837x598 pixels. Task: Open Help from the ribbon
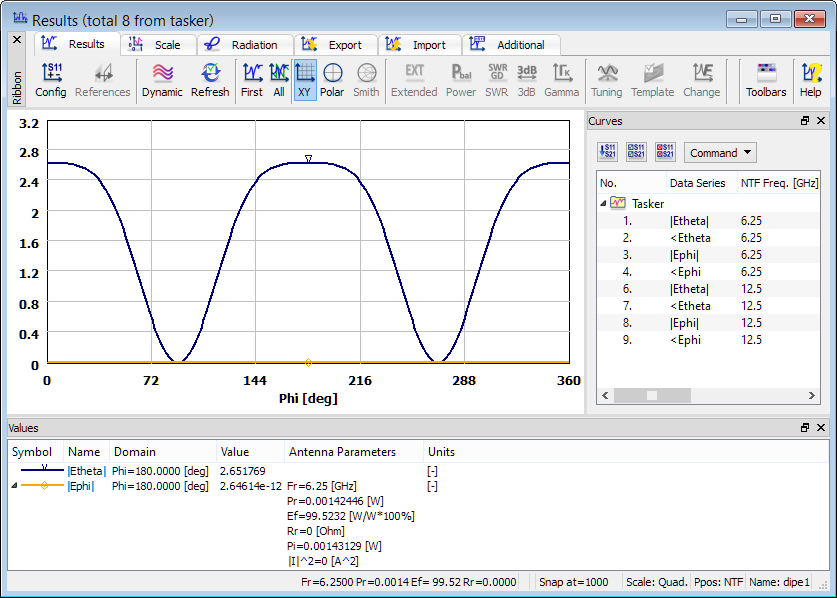810,80
